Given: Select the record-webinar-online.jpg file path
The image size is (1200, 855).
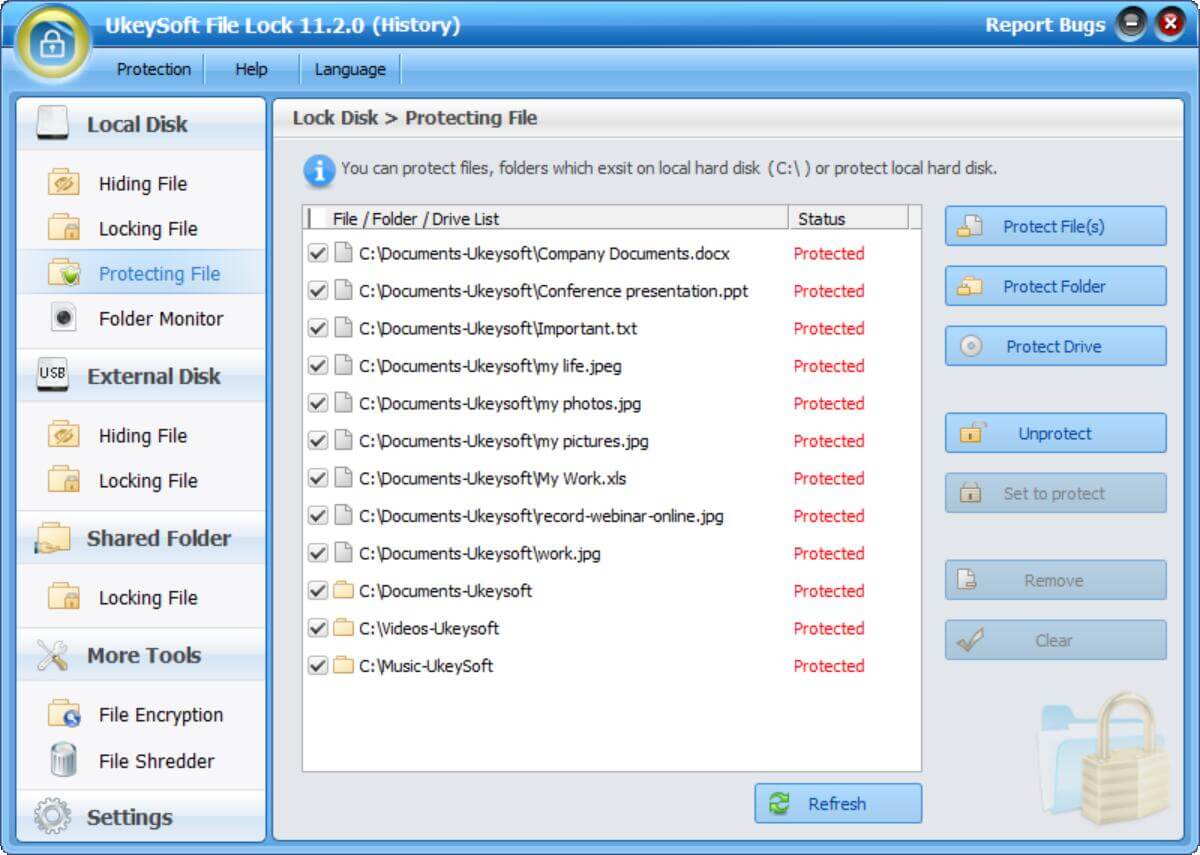Looking at the screenshot, I should pyautogui.click(x=541, y=516).
